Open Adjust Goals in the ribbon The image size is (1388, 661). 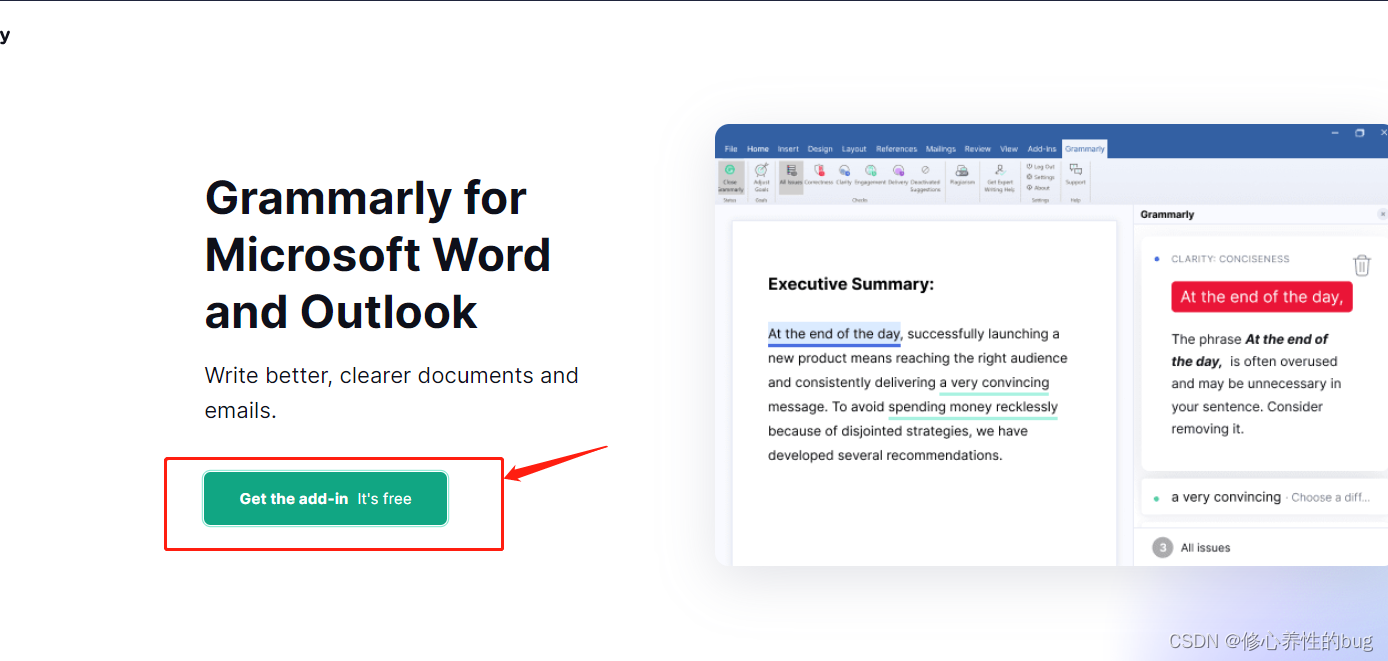pyautogui.click(x=761, y=178)
